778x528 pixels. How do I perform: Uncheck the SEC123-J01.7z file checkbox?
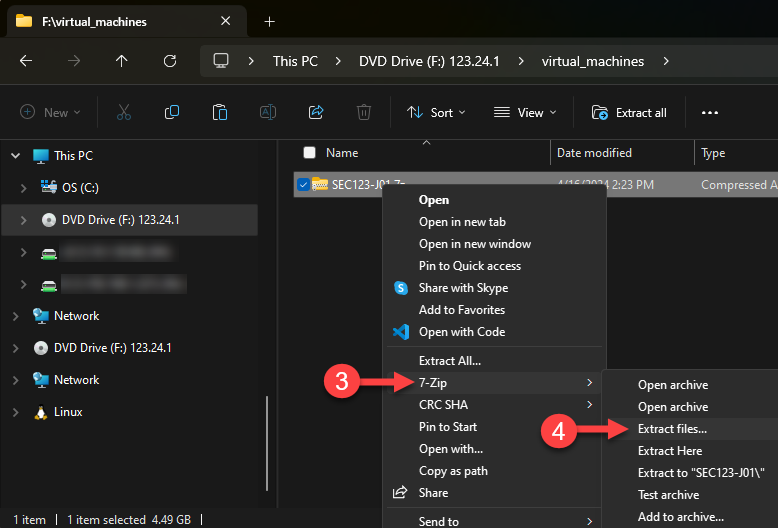(x=303, y=184)
